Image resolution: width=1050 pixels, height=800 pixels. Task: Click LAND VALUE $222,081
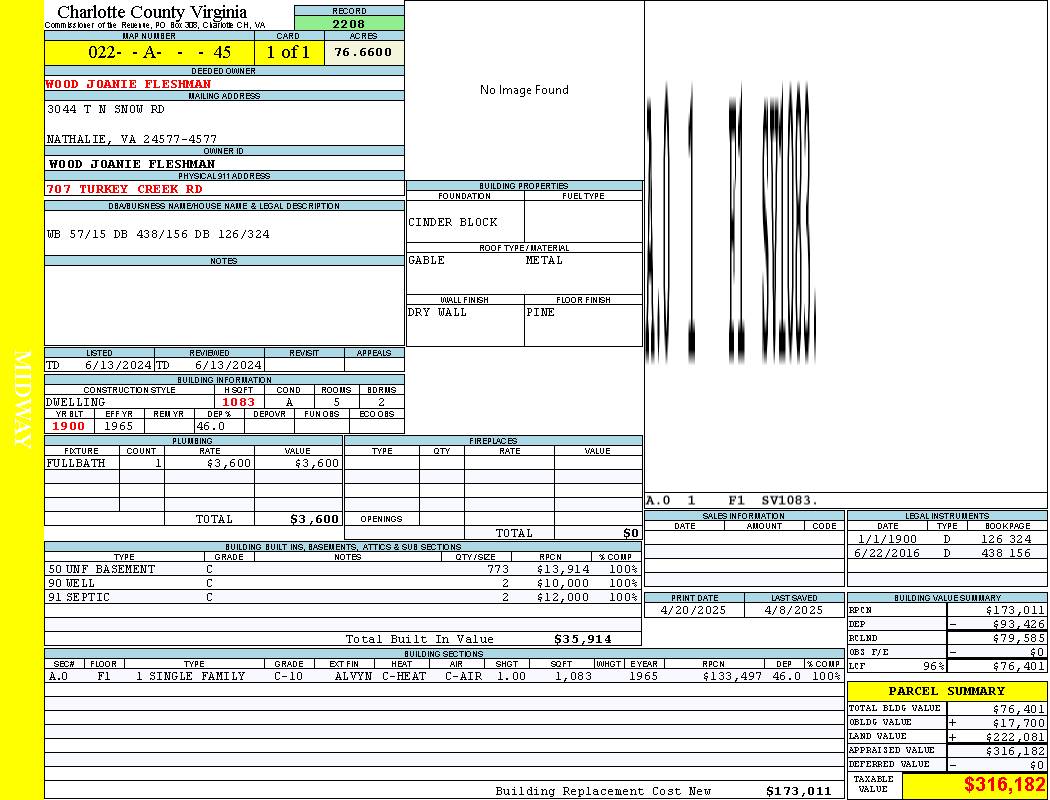pyautogui.click(x=1015, y=737)
